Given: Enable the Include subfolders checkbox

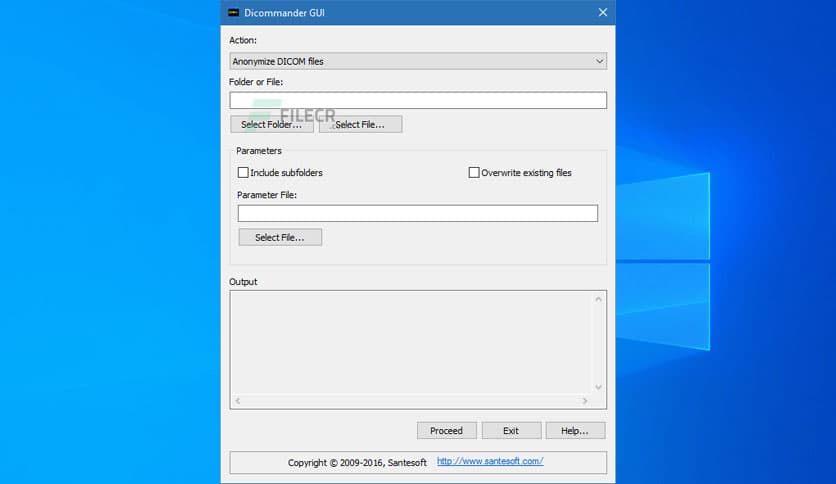Looking at the screenshot, I should [243, 173].
